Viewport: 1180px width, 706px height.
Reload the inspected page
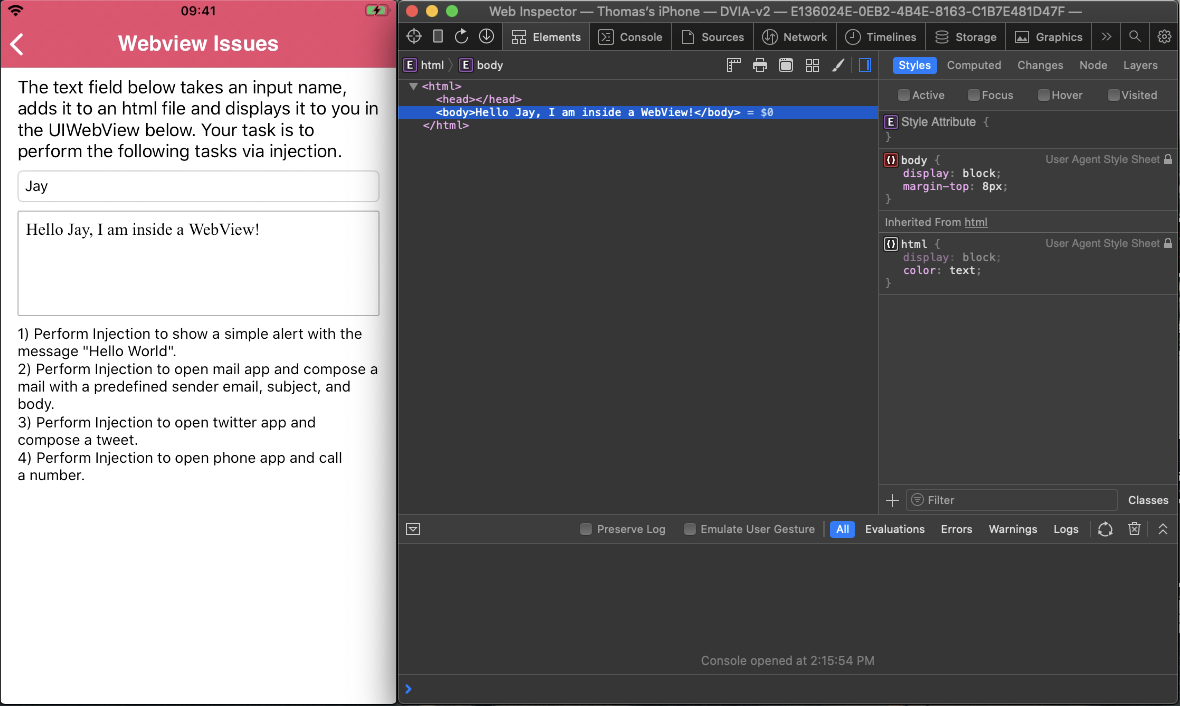(461, 35)
